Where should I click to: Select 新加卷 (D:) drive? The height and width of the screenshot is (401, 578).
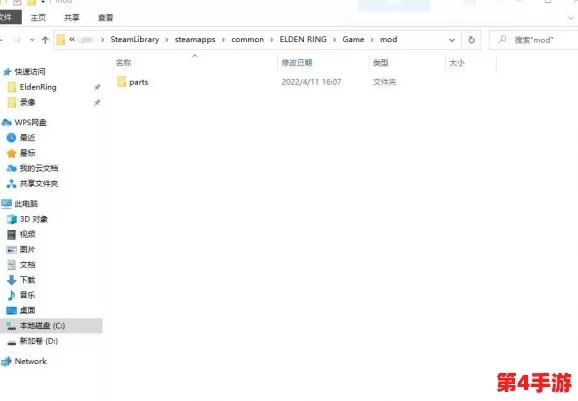pyautogui.click(x=39, y=341)
